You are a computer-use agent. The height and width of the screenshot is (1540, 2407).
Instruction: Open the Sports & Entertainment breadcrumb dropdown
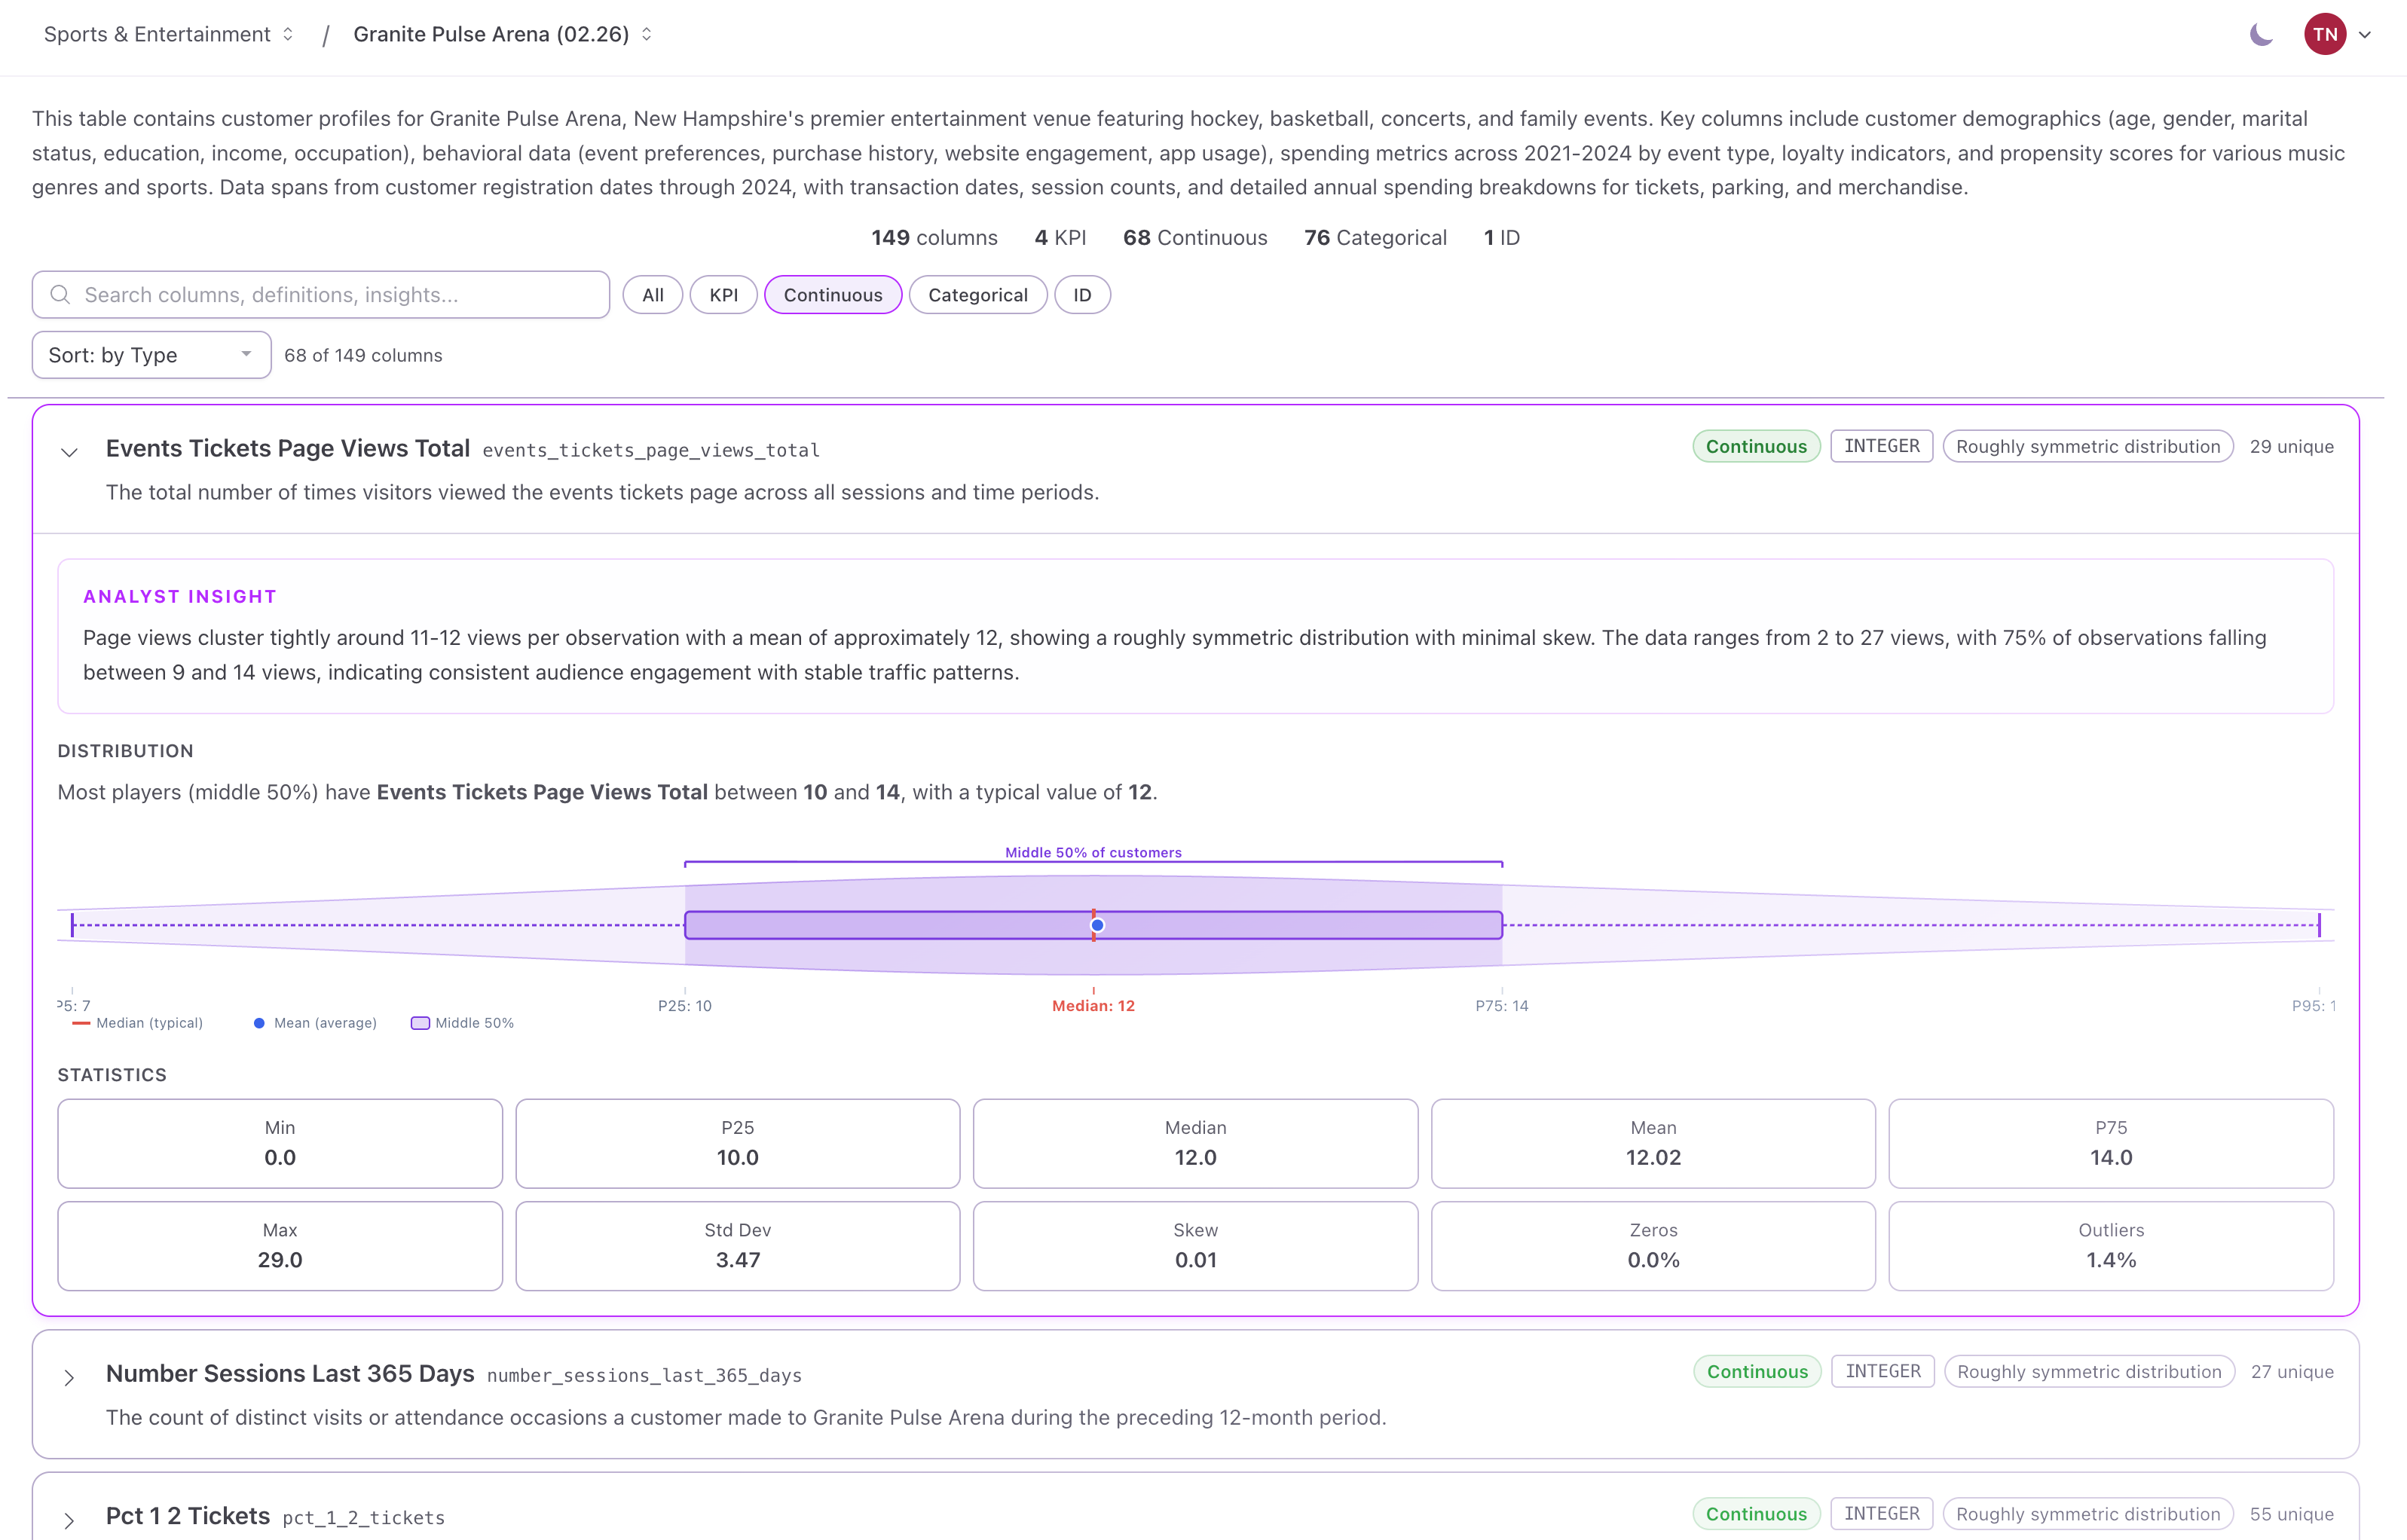(168, 34)
